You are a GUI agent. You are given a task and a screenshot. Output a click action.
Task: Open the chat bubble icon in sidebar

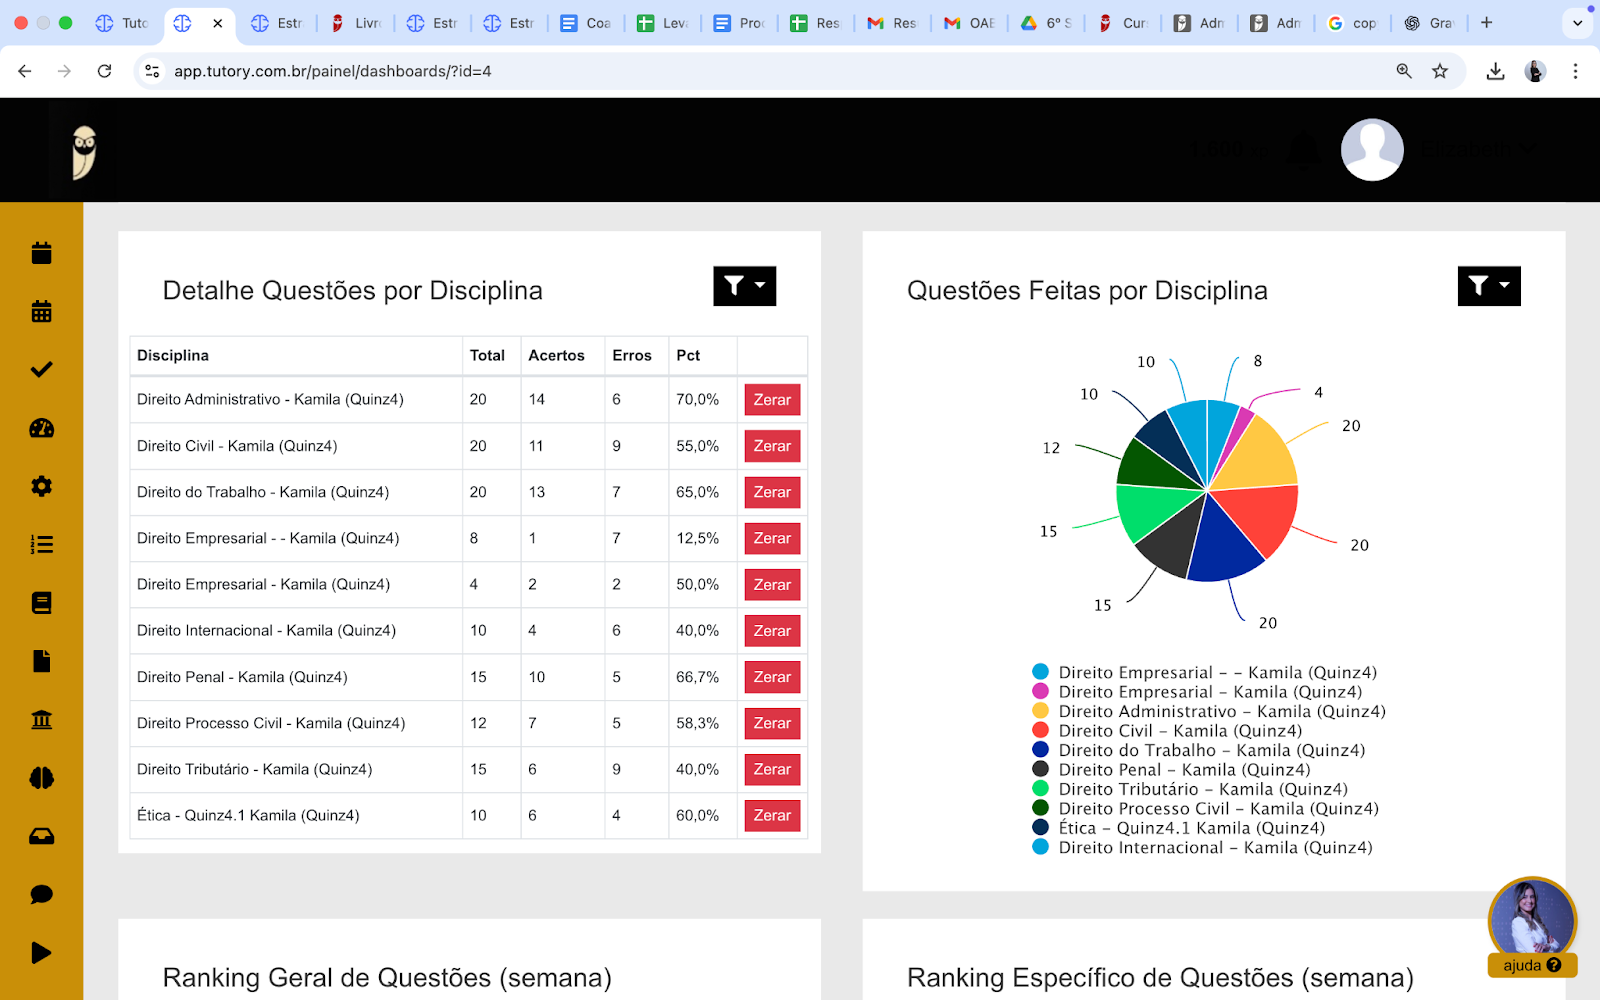pyautogui.click(x=41, y=894)
